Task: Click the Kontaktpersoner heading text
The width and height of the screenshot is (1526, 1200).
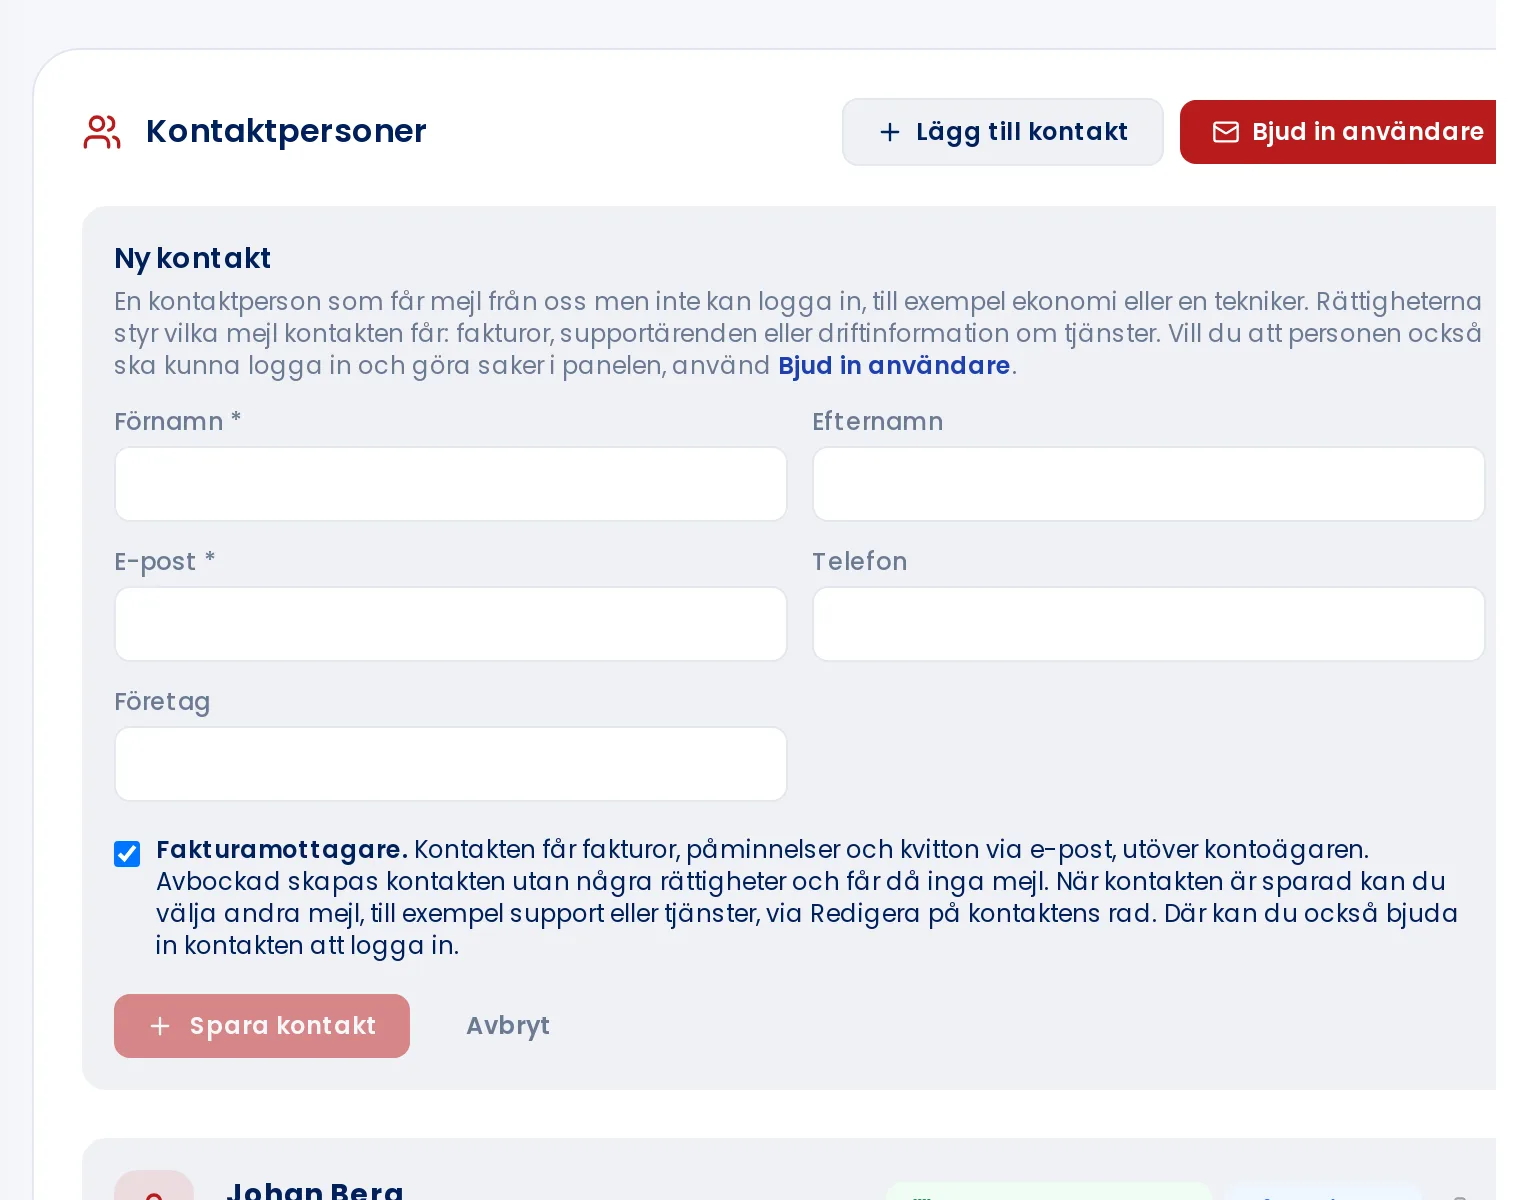Action: coord(286,132)
